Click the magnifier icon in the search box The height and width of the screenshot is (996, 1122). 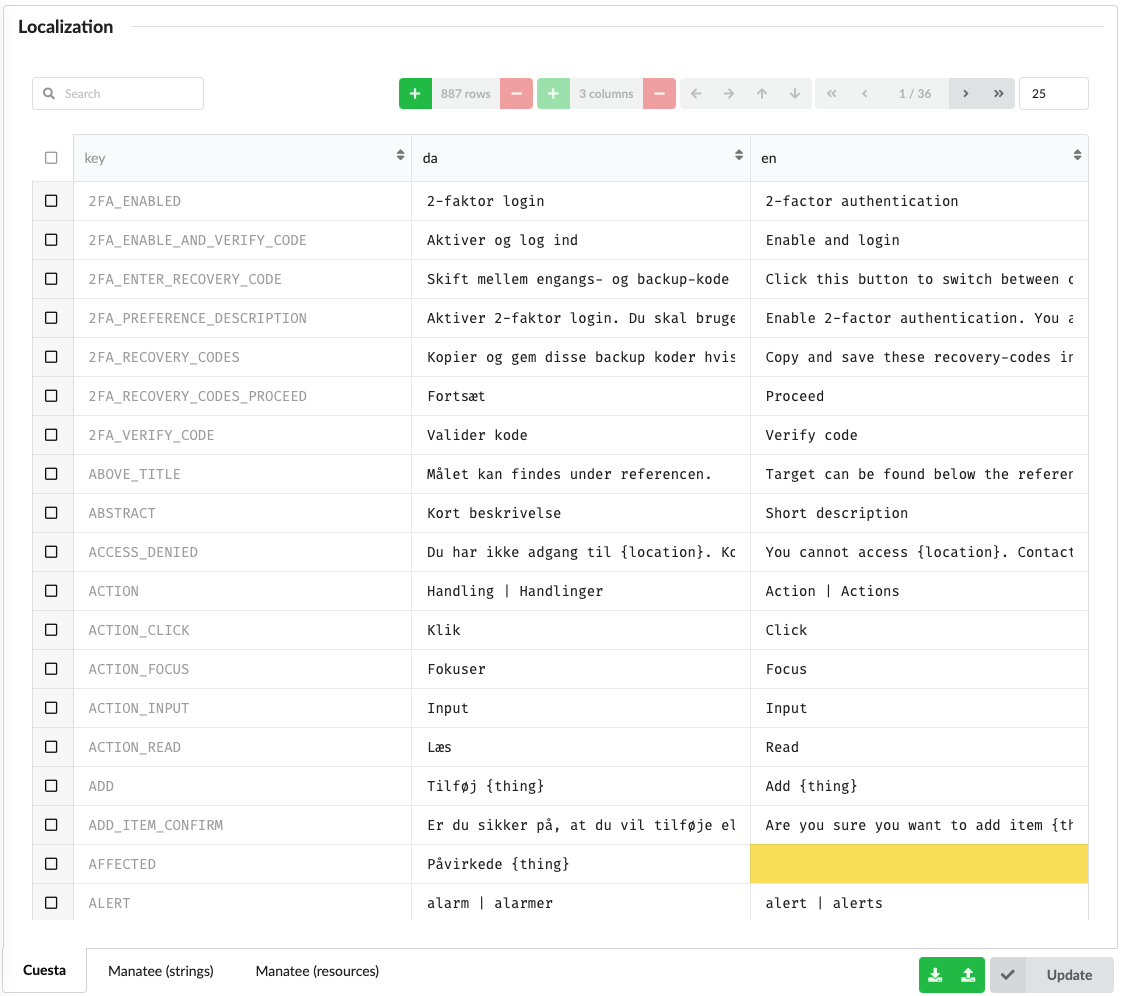(x=49, y=94)
